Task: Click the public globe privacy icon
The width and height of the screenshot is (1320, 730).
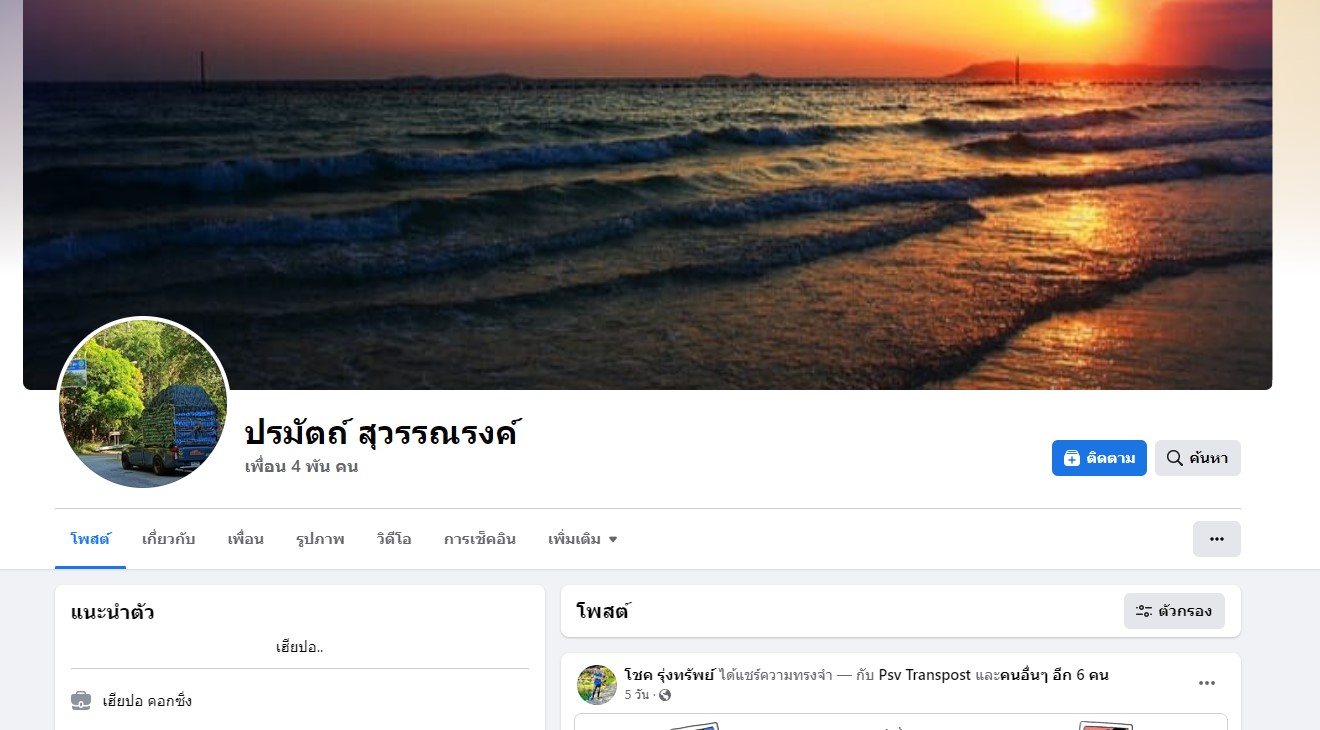Action: click(665, 695)
